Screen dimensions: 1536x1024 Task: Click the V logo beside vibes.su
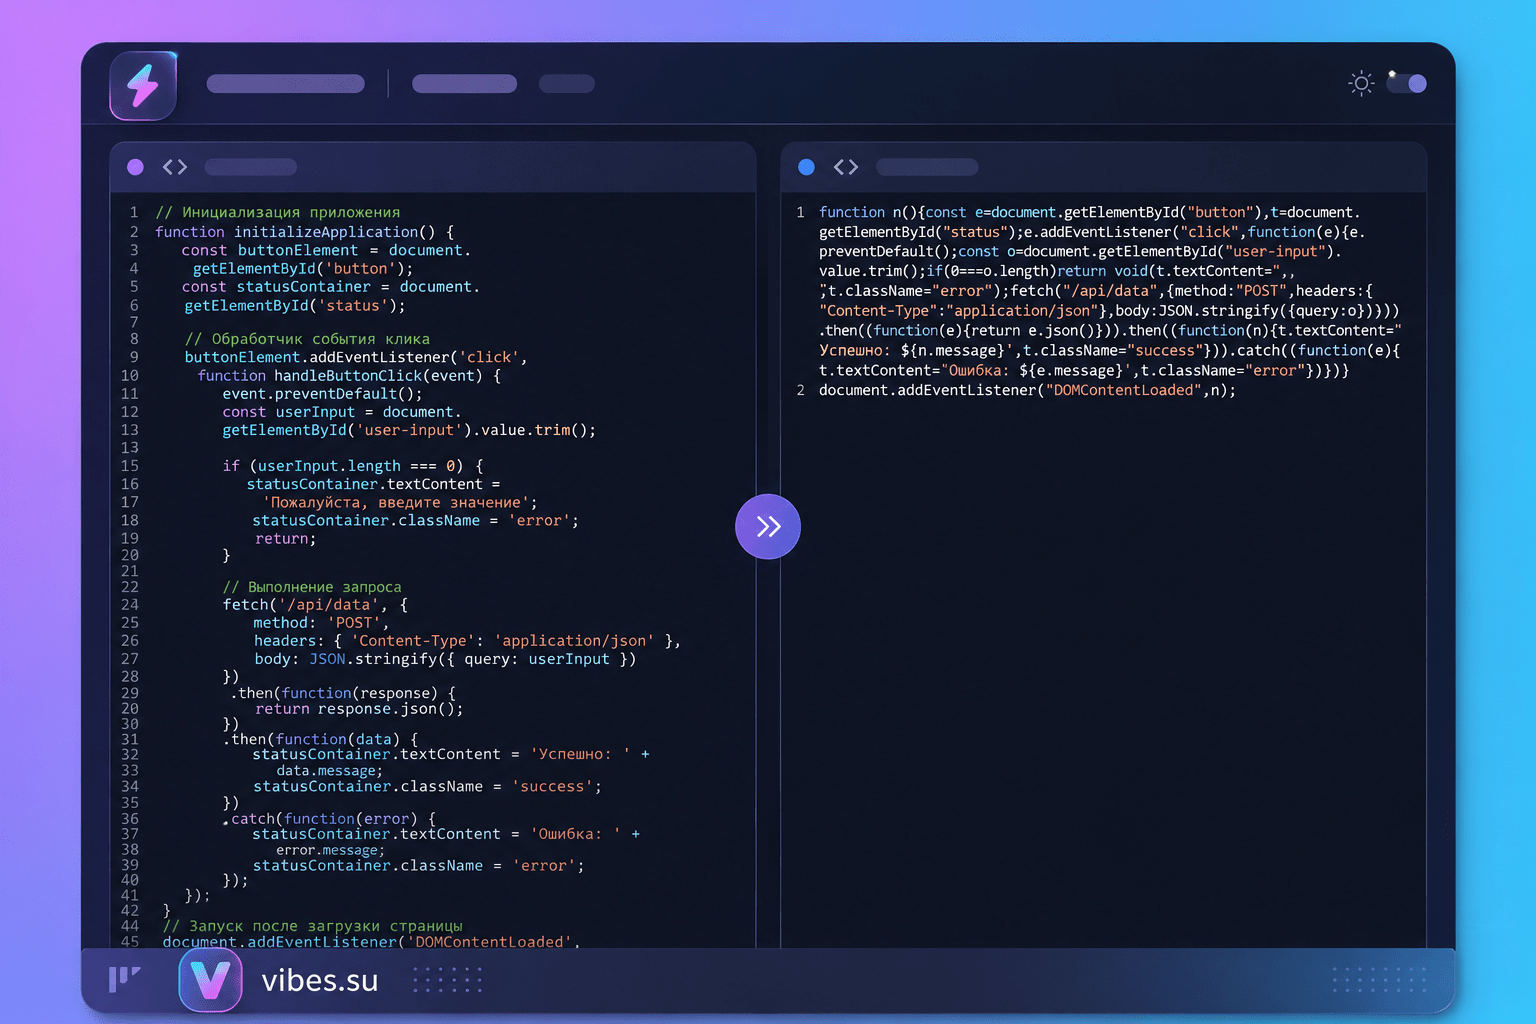pyautogui.click(x=210, y=980)
